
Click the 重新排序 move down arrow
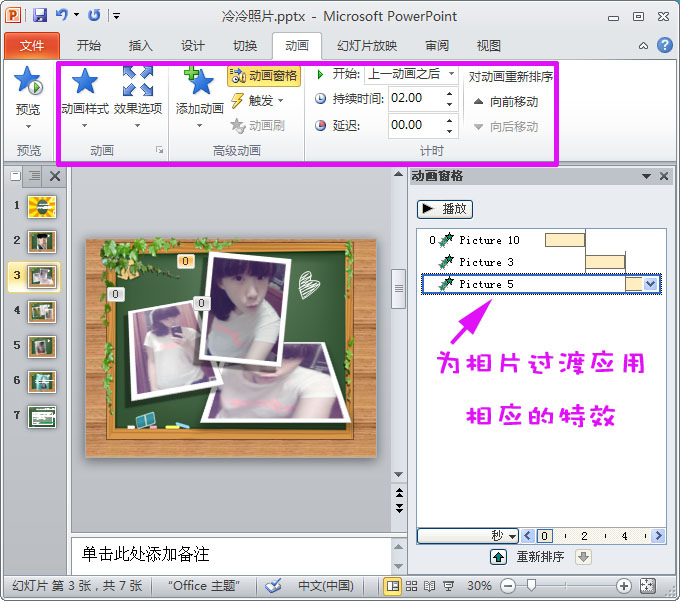click(x=584, y=557)
